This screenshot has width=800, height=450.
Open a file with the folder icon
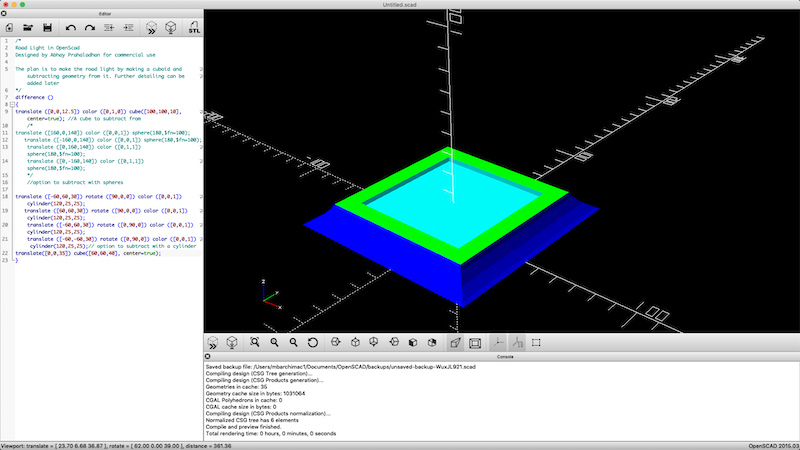pyautogui.click(x=28, y=28)
